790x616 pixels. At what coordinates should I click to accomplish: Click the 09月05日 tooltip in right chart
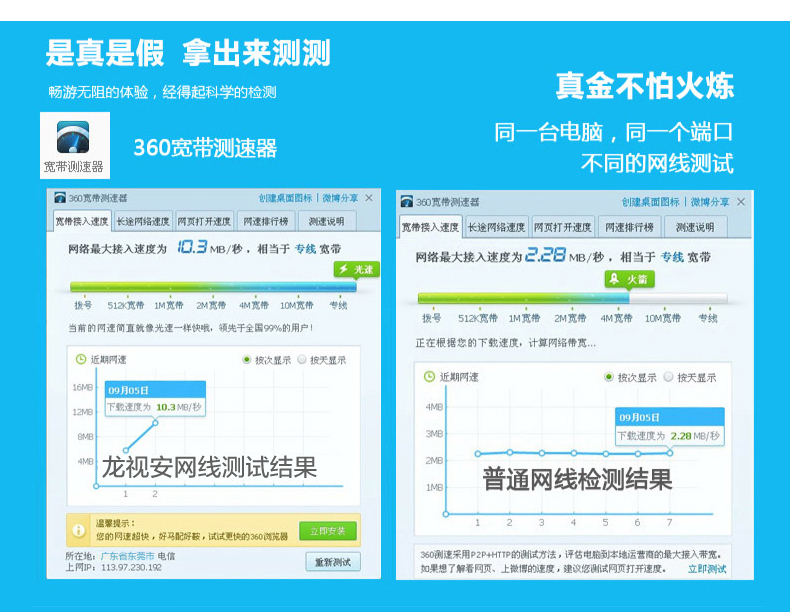pyautogui.click(x=670, y=427)
